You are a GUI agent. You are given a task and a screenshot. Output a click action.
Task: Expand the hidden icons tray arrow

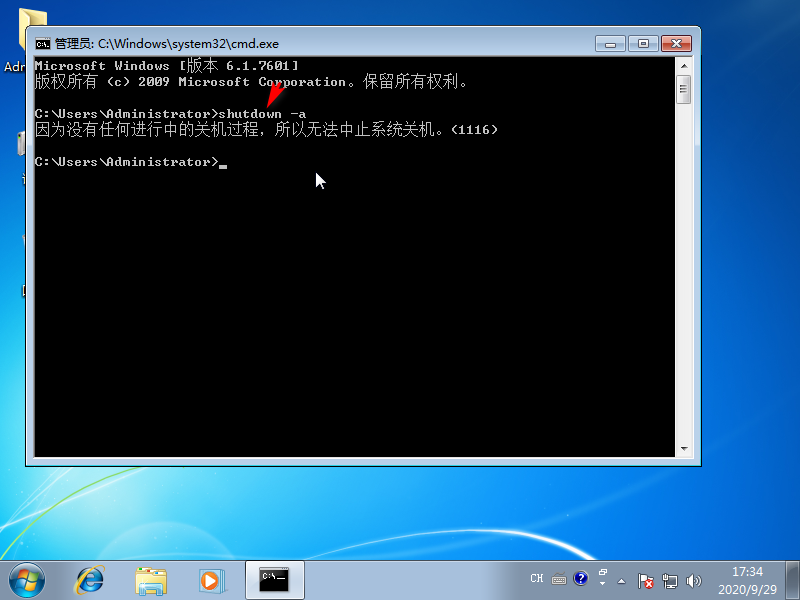pos(621,580)
